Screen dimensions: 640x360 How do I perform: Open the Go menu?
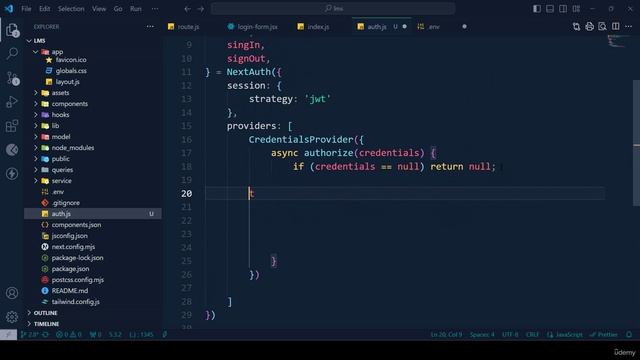(x=118, y=9)
